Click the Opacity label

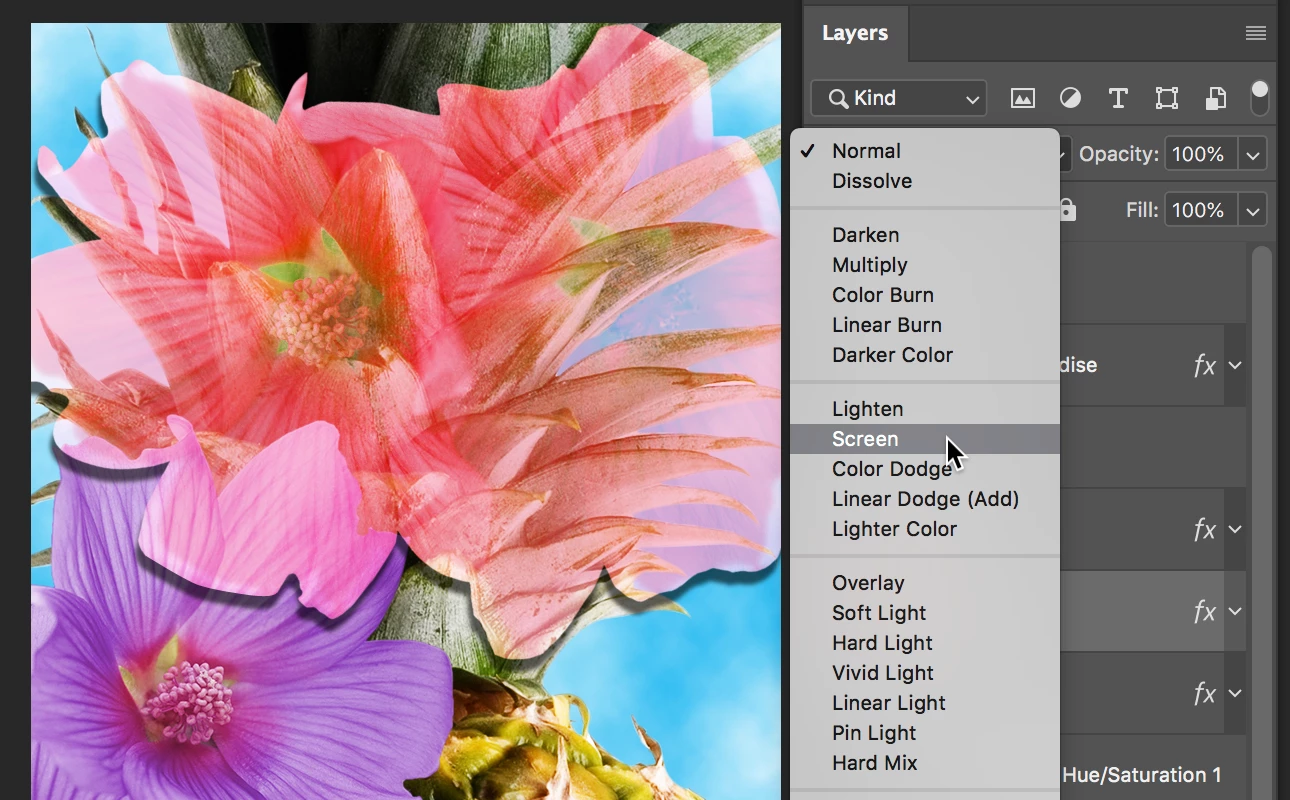[1119, 154]
